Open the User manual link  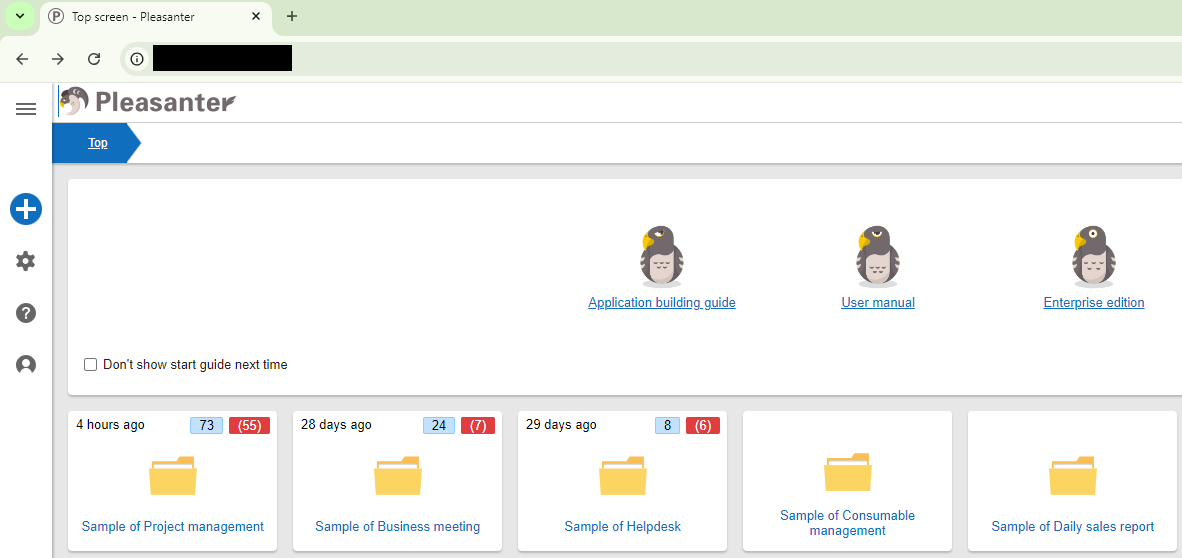pos(878,303)
